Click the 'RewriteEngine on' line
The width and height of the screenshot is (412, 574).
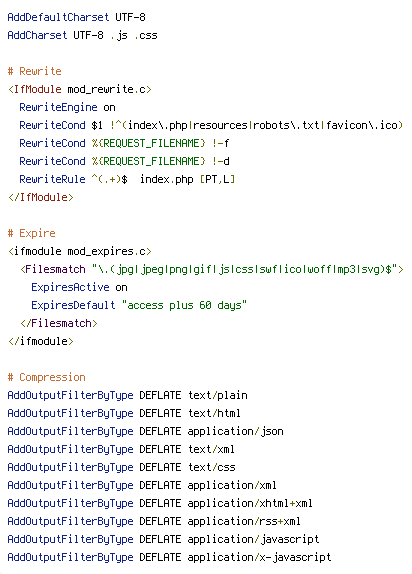tap(67, 107)
